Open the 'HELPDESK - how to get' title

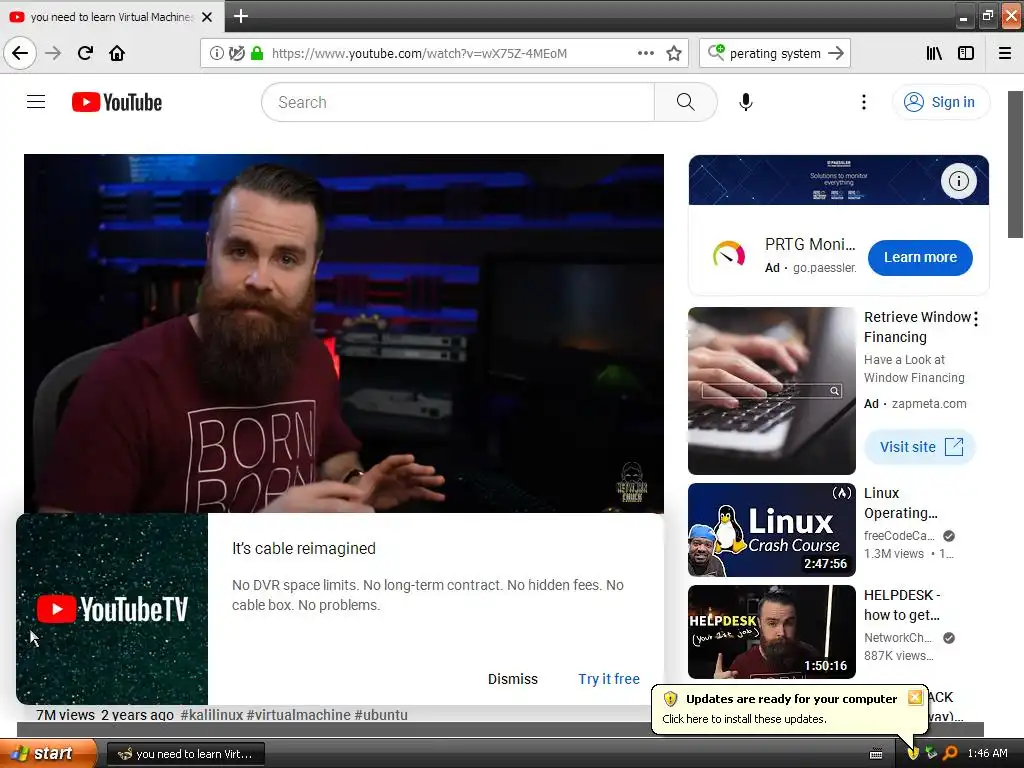tap(902, 605)
